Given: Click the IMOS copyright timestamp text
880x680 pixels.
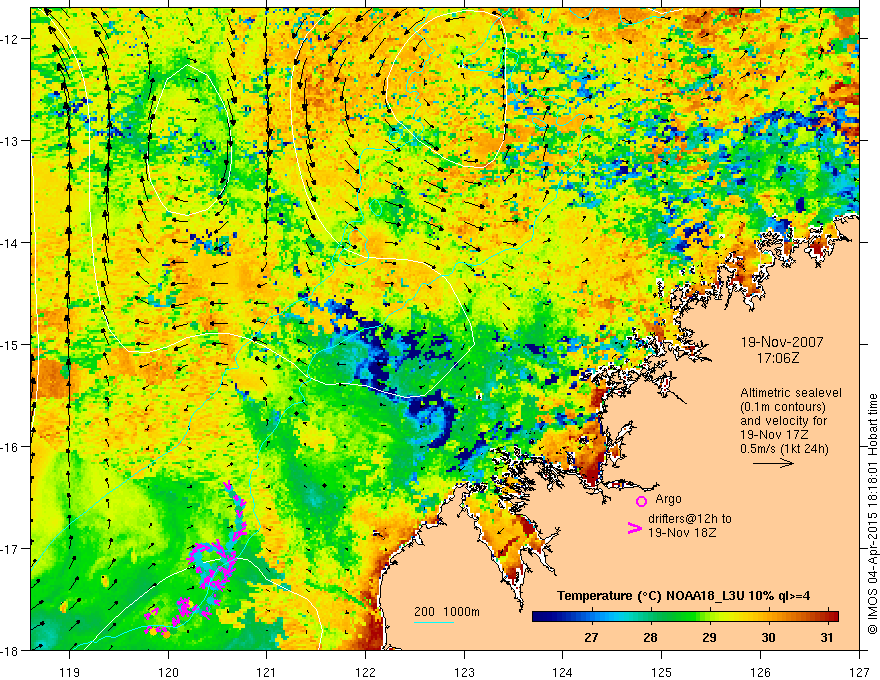Looking at the screenshot, I should tap(873, 513).
